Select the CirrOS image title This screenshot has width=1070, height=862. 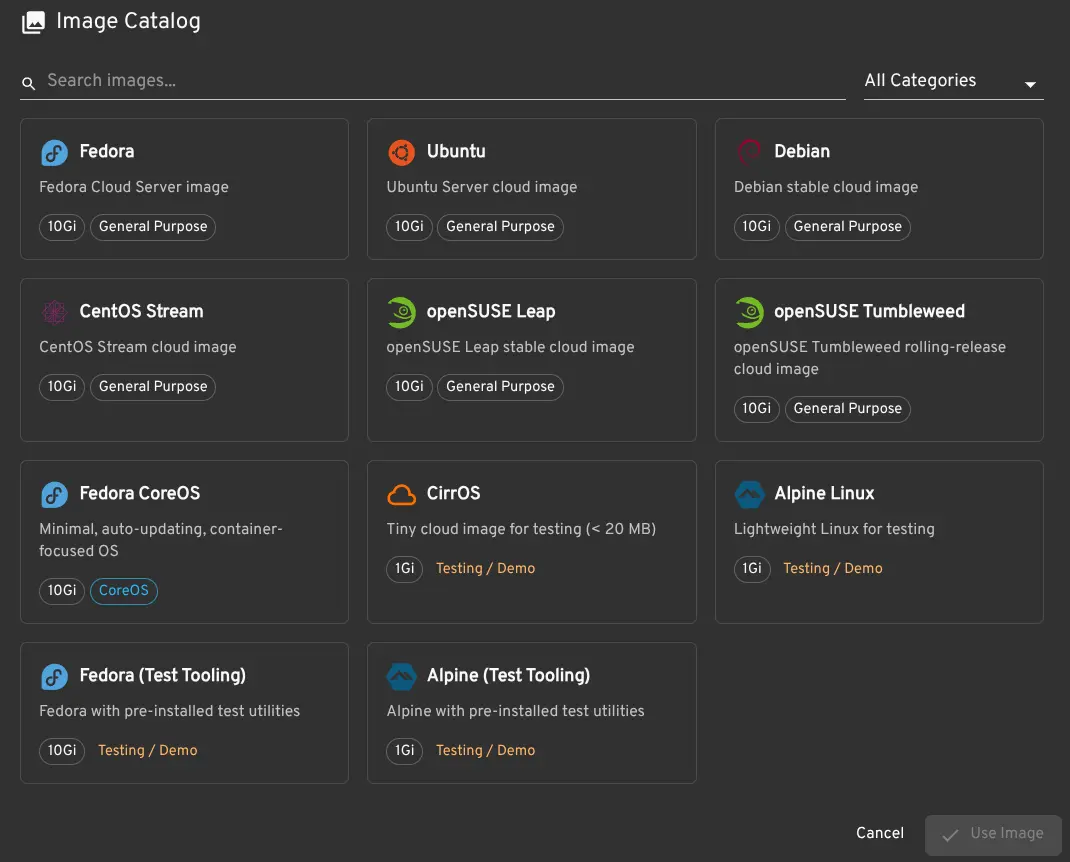pos(453,493)
